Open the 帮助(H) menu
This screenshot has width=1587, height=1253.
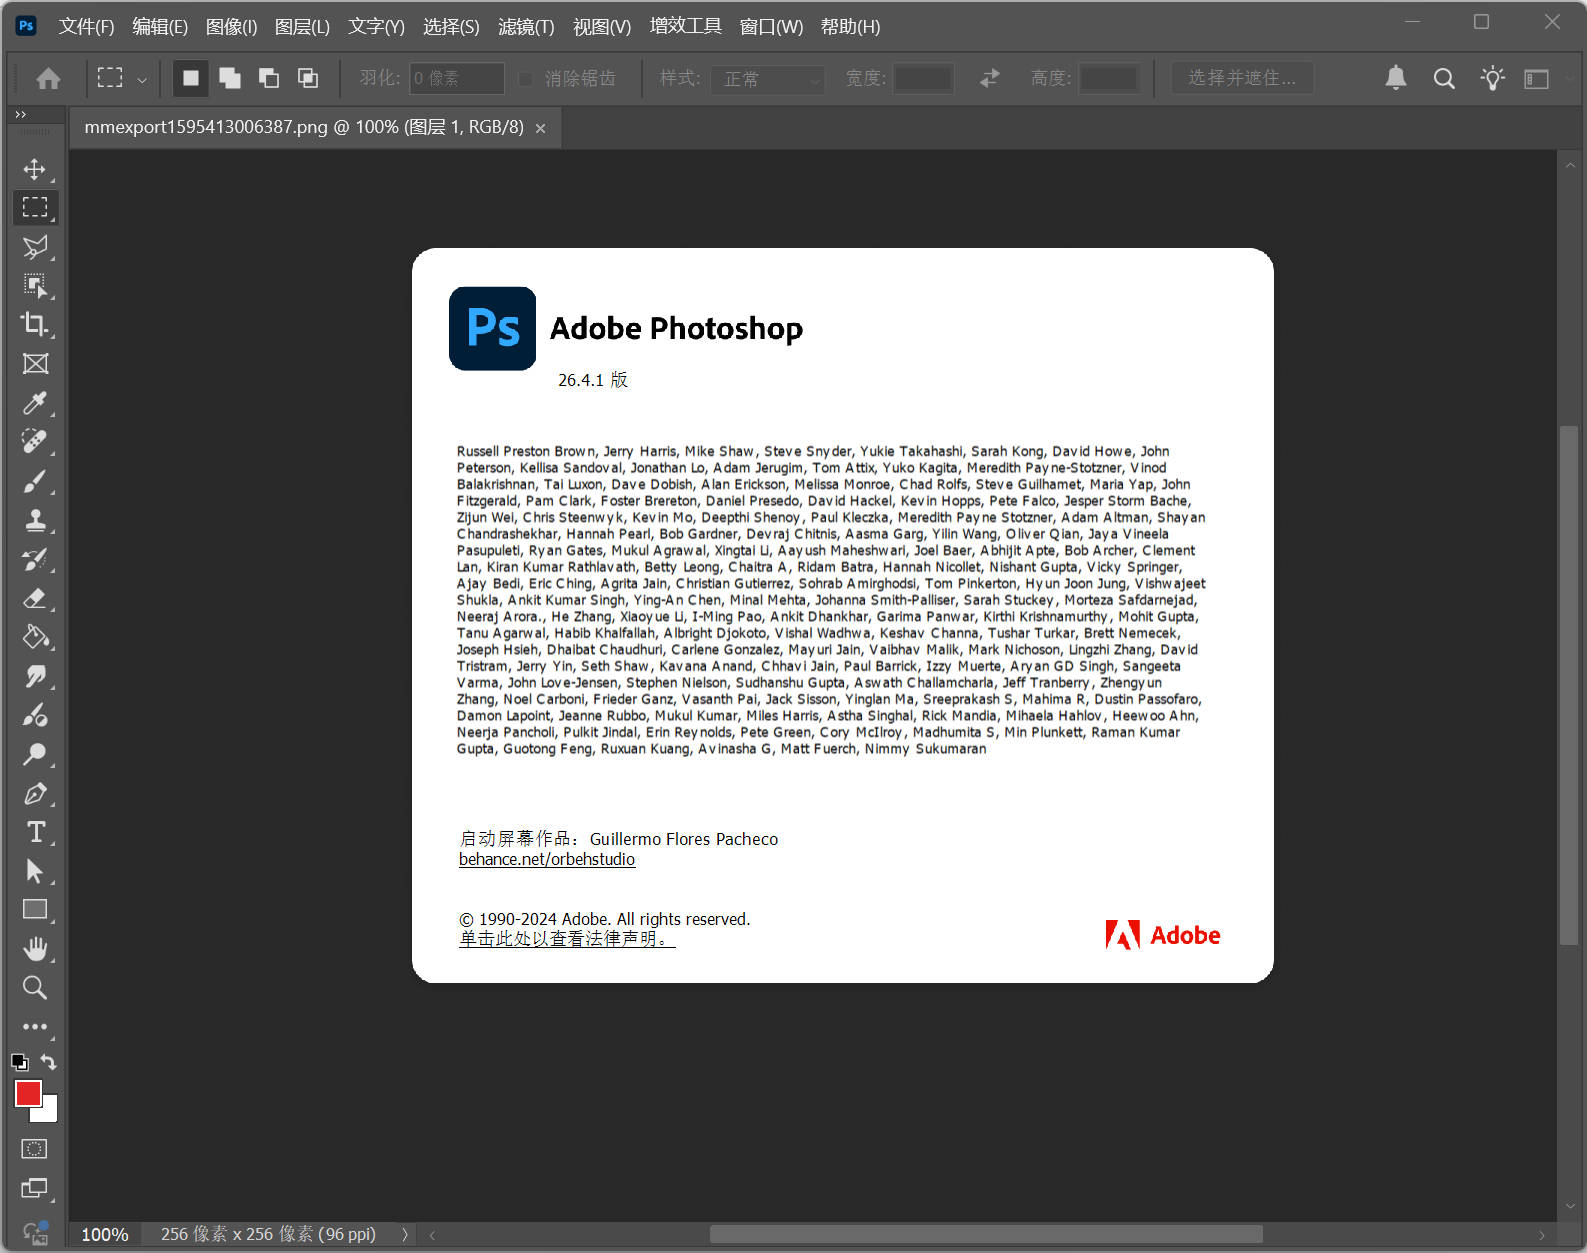[850, 27]
